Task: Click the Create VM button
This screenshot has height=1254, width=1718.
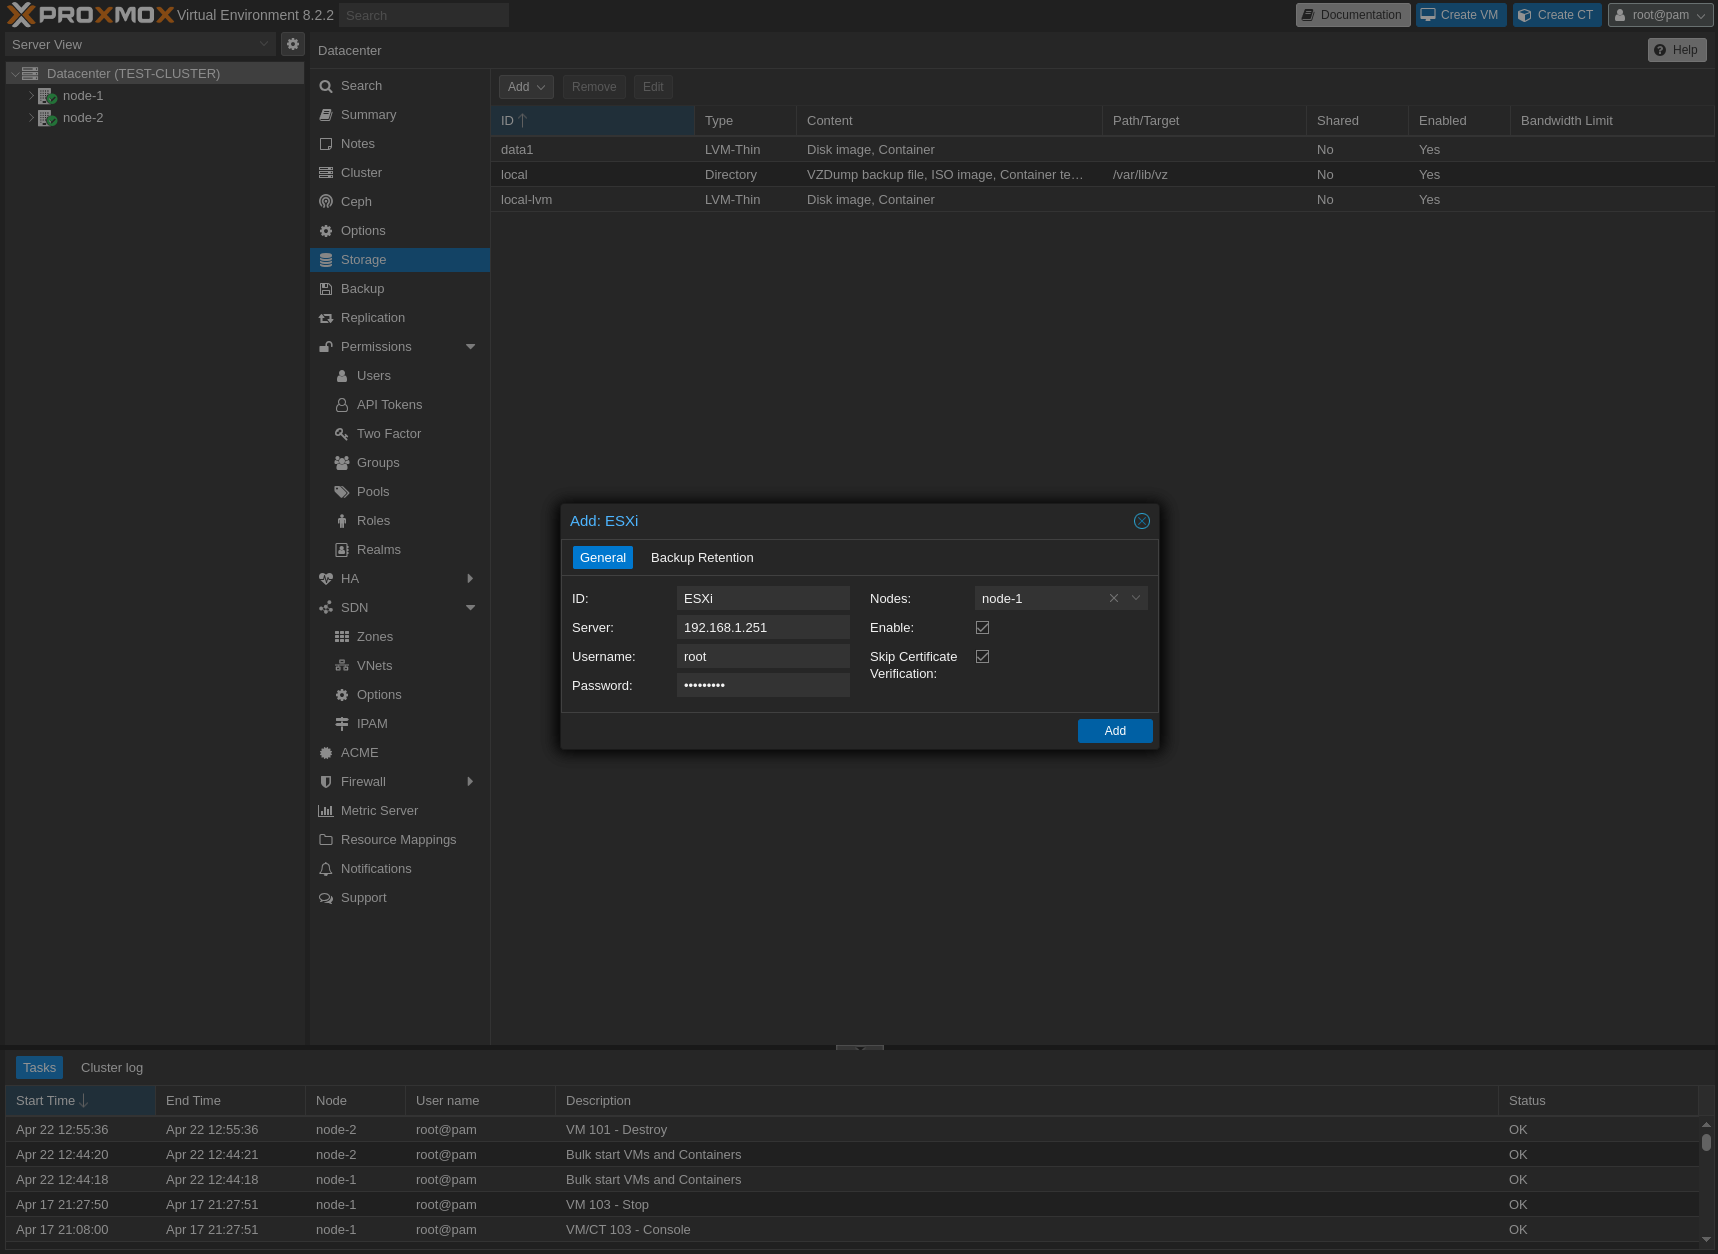Action: click(x=1460, y=15)
